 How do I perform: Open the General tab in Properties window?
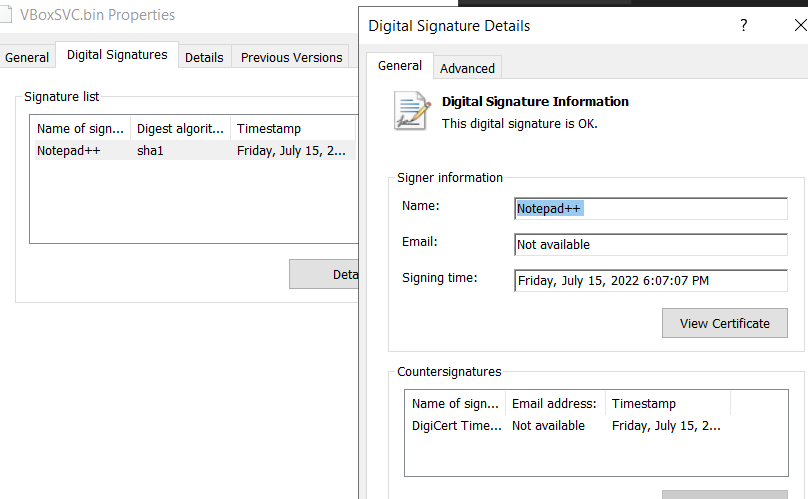coord(27,58)
